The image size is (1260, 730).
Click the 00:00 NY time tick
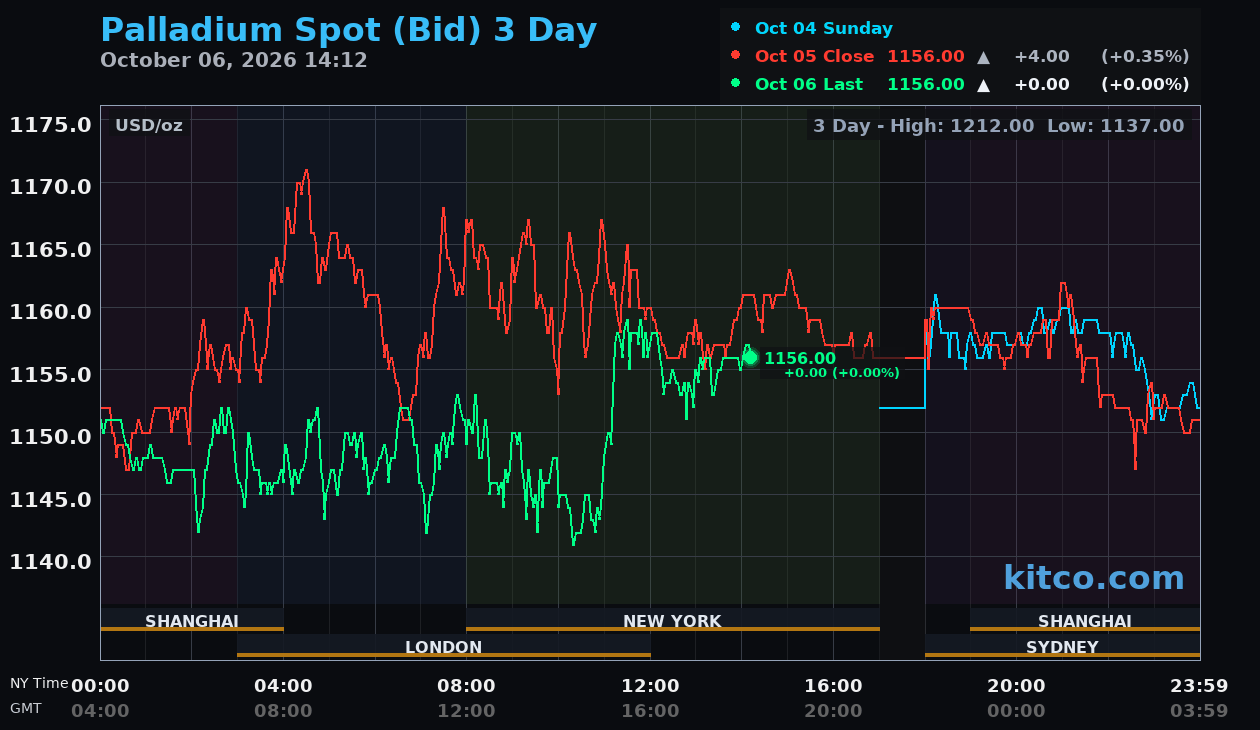(100, 686)
